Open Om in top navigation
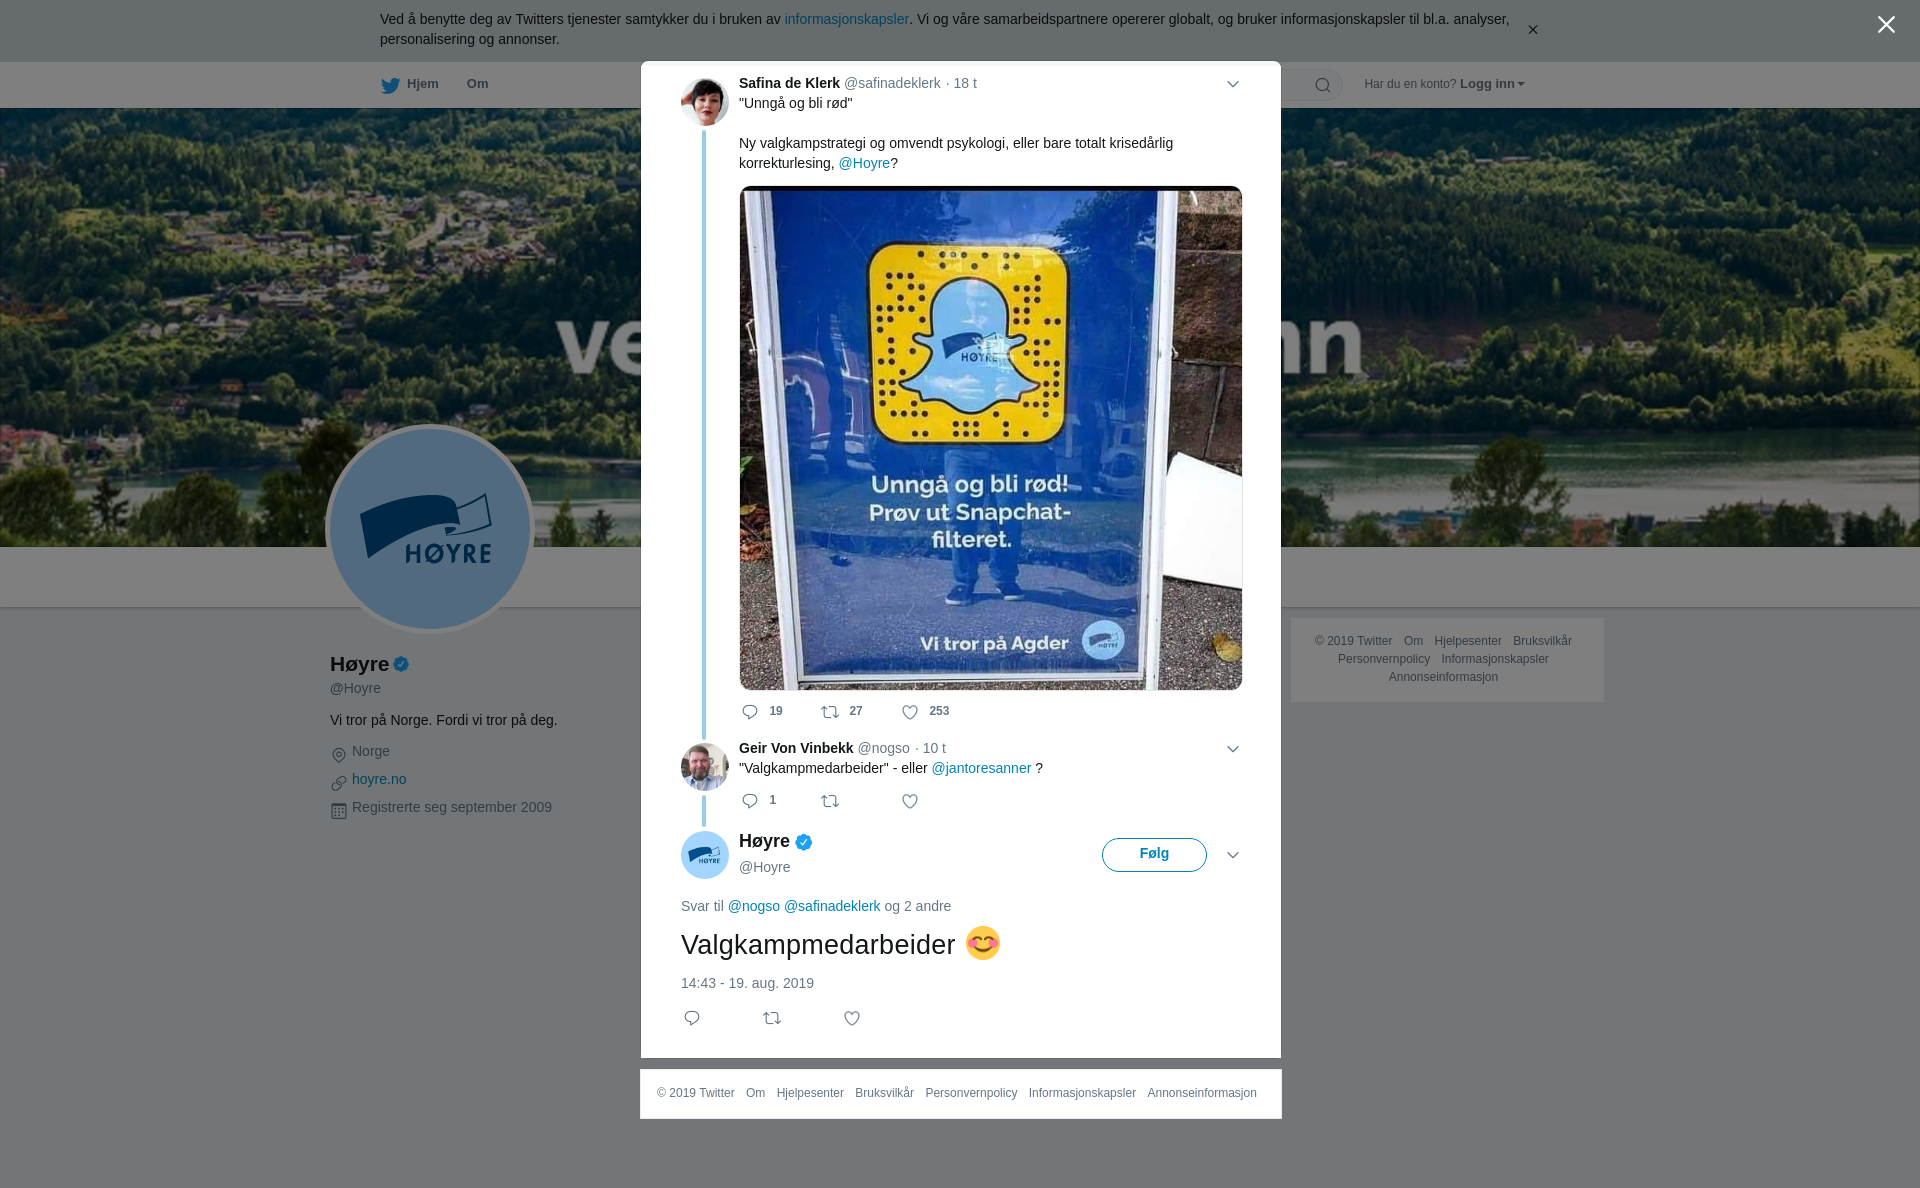Image resolution: width=1920 pixels, height=1188 pixels. [477, 84]
